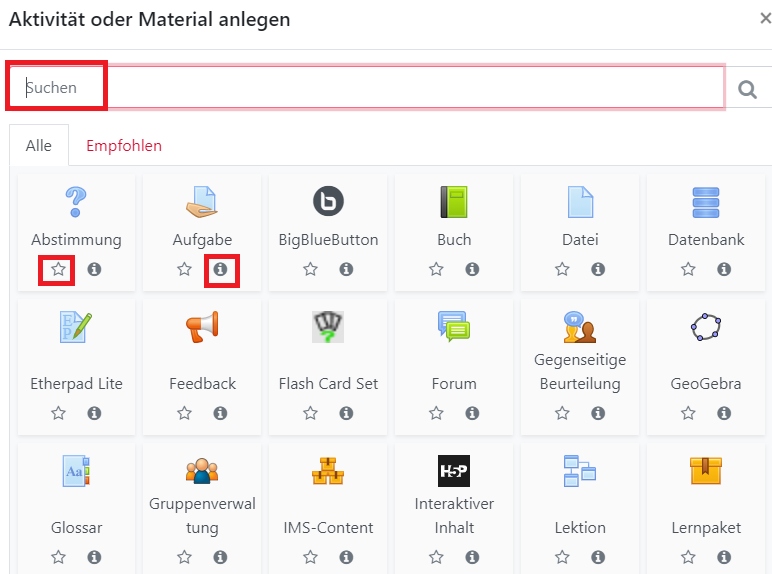Pick the Etherpad Lite icon
Viewport: 772px width, 574px height.
point(76,327)
